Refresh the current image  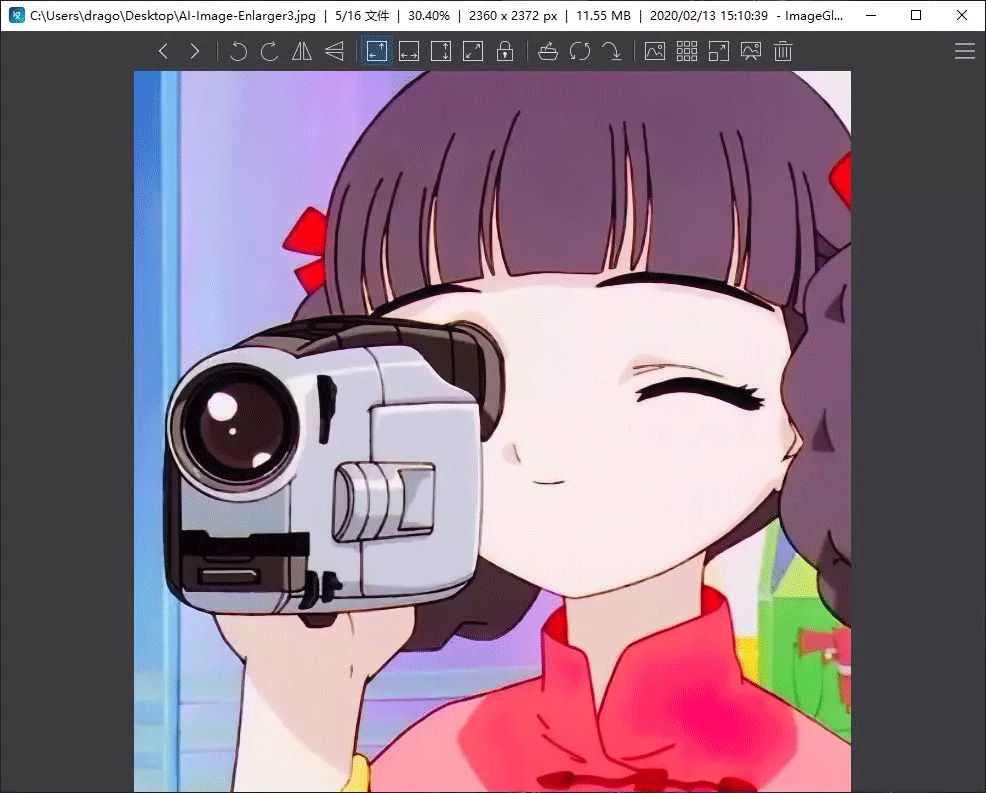tap(580, 51)
